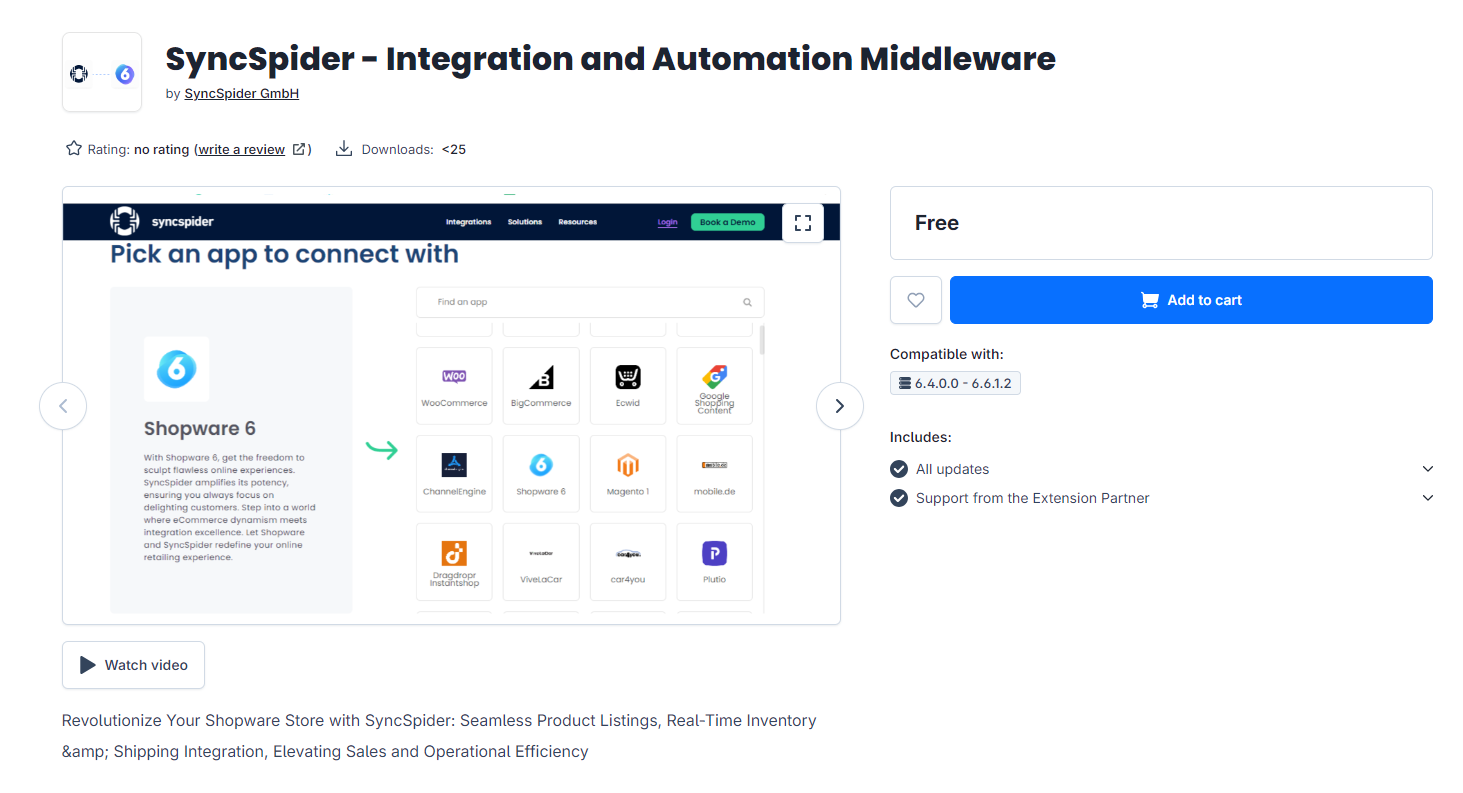Play the Watch video button
Screen dimensions: 1463x793
coord(133,665)
